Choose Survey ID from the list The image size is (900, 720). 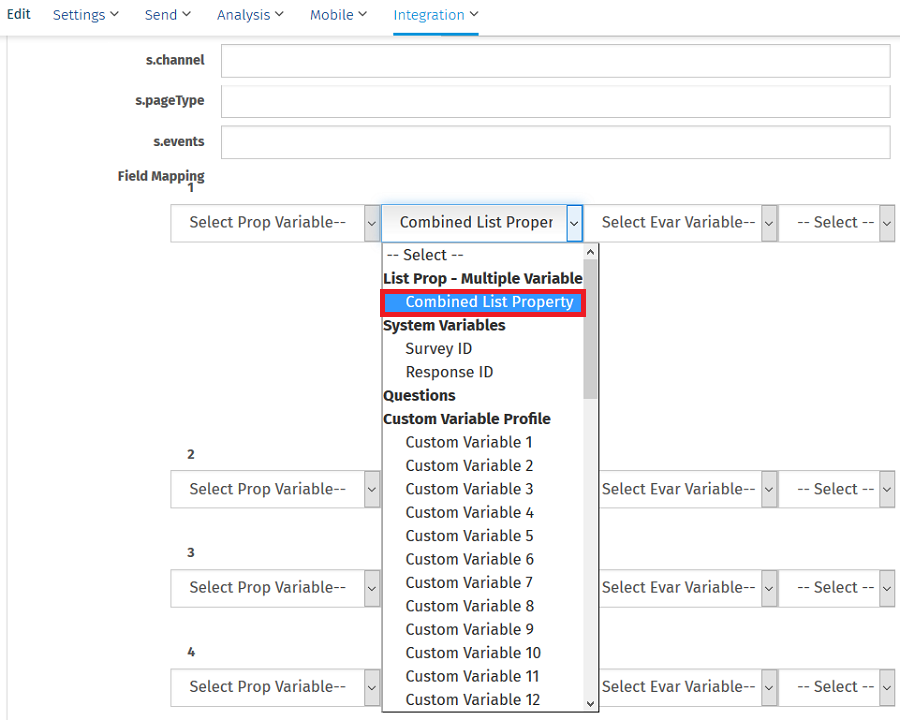coord(438,349)
